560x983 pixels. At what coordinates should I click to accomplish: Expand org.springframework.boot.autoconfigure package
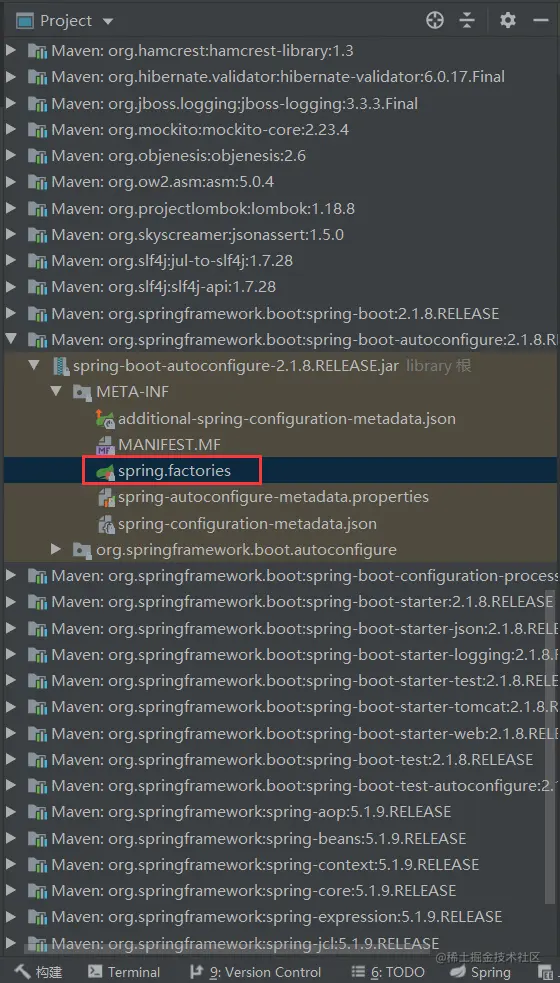coord(56,550)
